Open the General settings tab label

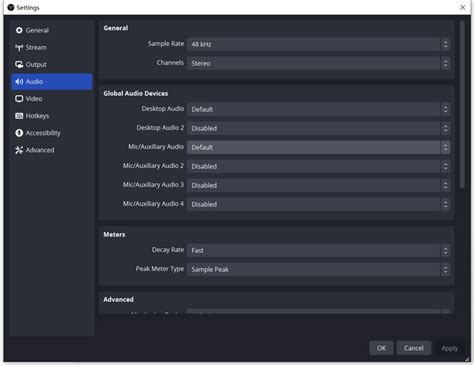click(37, 30)
